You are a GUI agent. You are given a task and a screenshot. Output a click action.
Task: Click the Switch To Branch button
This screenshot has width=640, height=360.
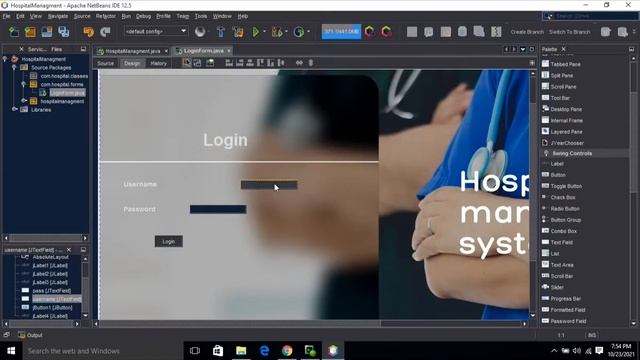pos(569,32)
